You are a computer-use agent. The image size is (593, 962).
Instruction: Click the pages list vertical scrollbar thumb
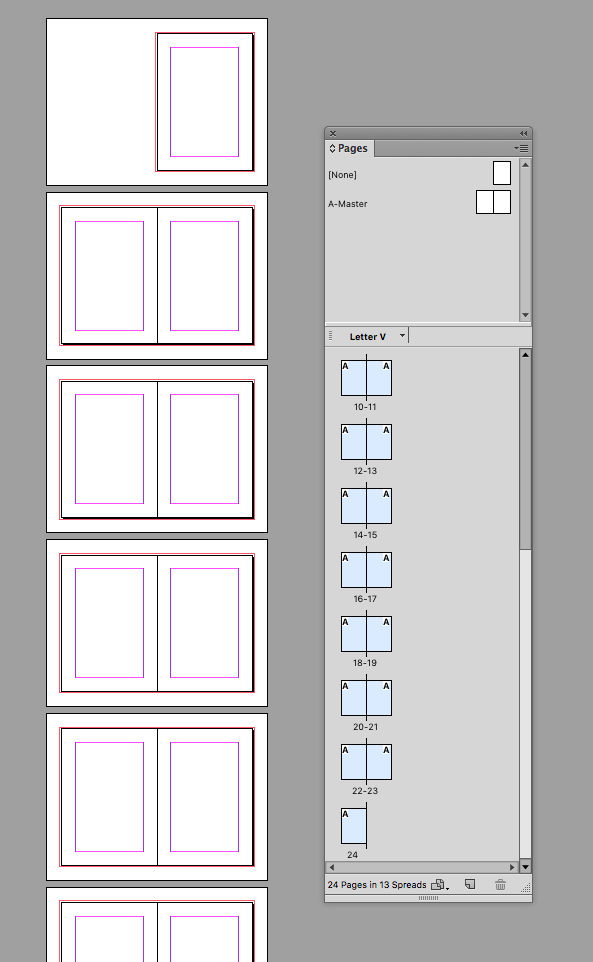click(525, 455)
